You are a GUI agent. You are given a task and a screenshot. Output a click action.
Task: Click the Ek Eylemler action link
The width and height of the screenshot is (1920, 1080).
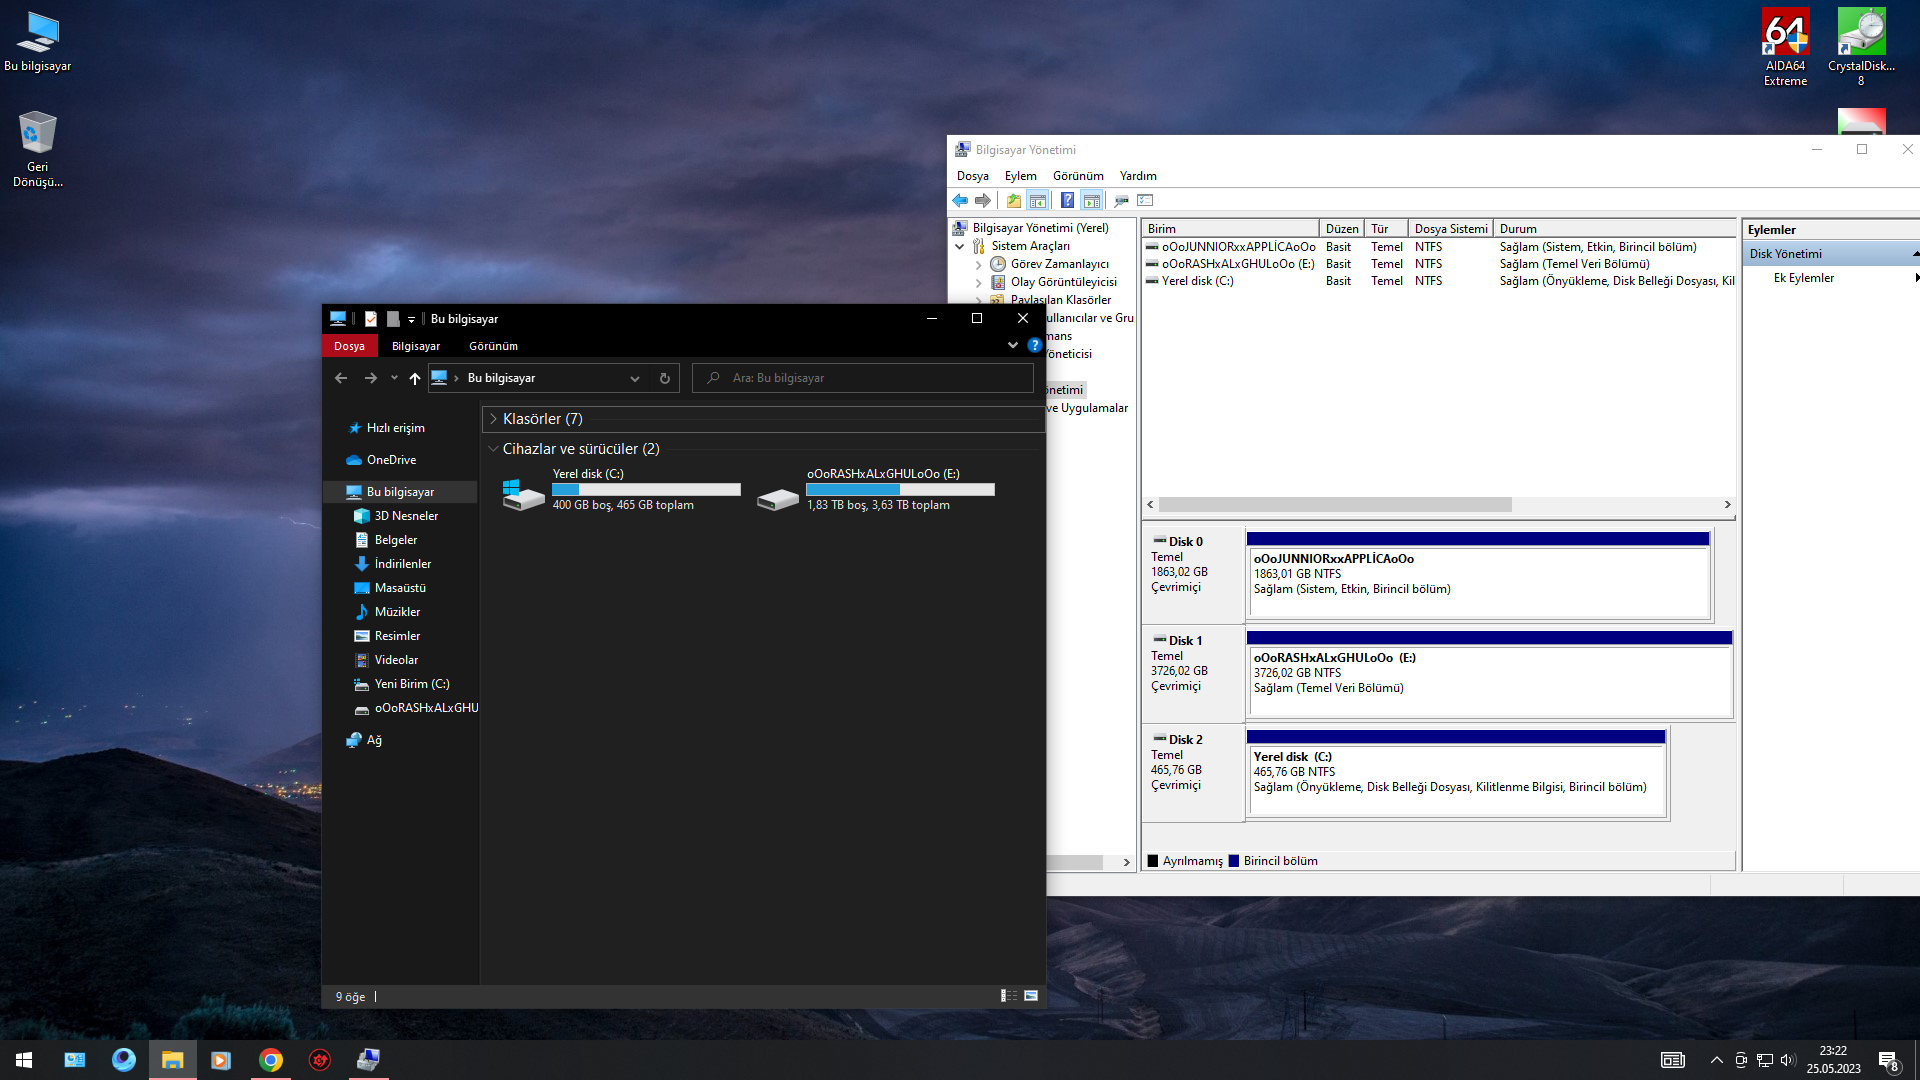pos(1803,278)
